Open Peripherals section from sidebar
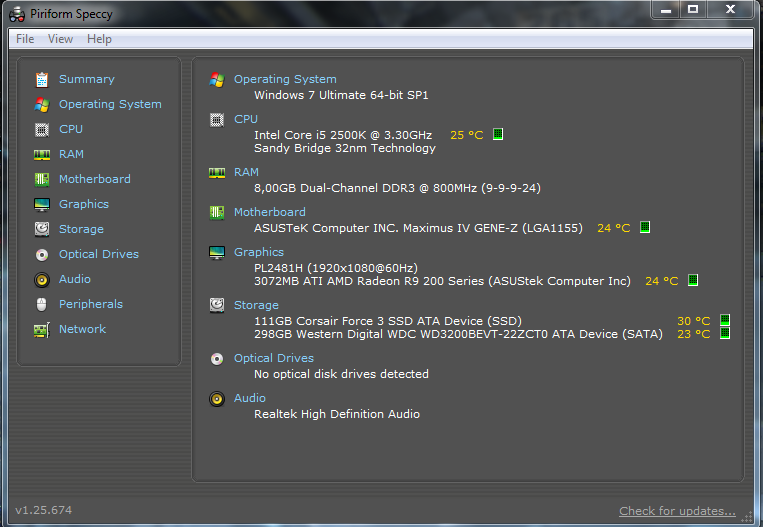The height and width of the screenshot is (527, 763). point(91,304)
